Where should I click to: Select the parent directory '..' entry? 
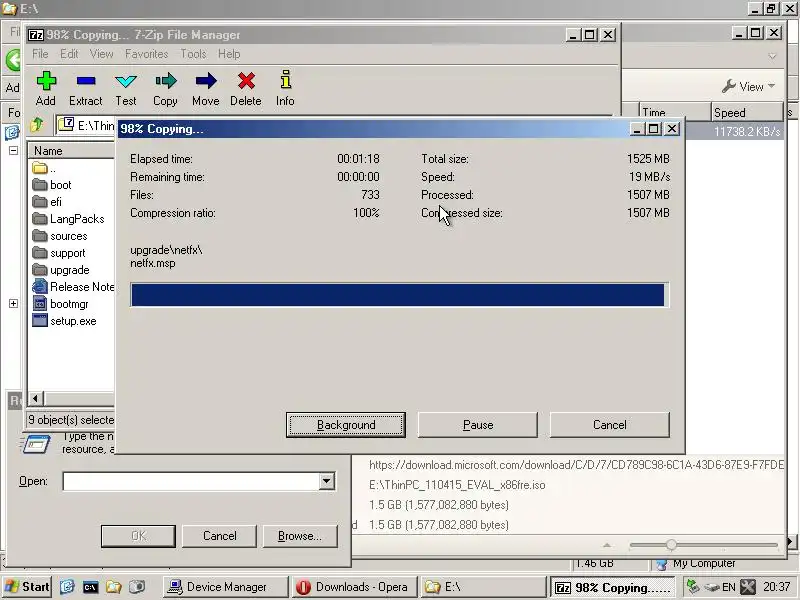click(x=44, y=168)
